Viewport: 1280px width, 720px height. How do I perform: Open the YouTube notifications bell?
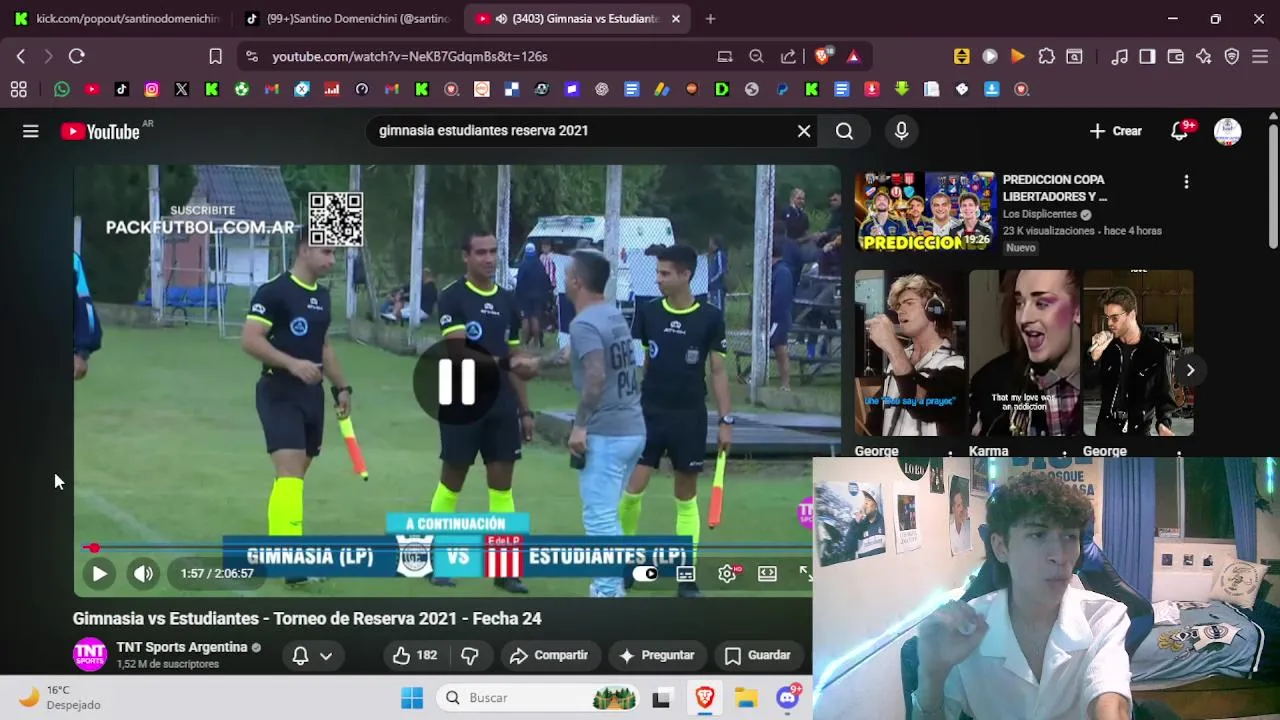click(1180, 131)
